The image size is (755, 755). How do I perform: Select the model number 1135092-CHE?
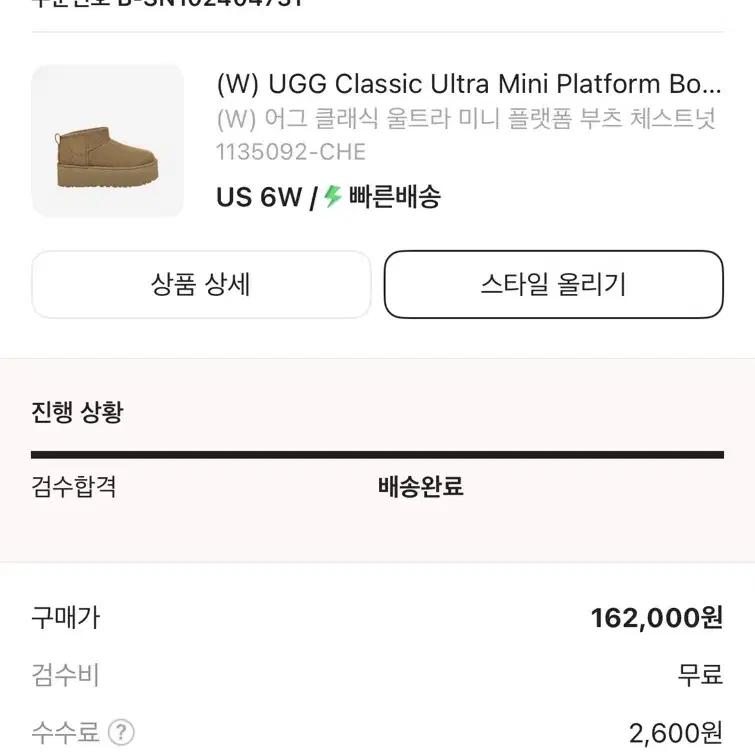click(291, 152)
